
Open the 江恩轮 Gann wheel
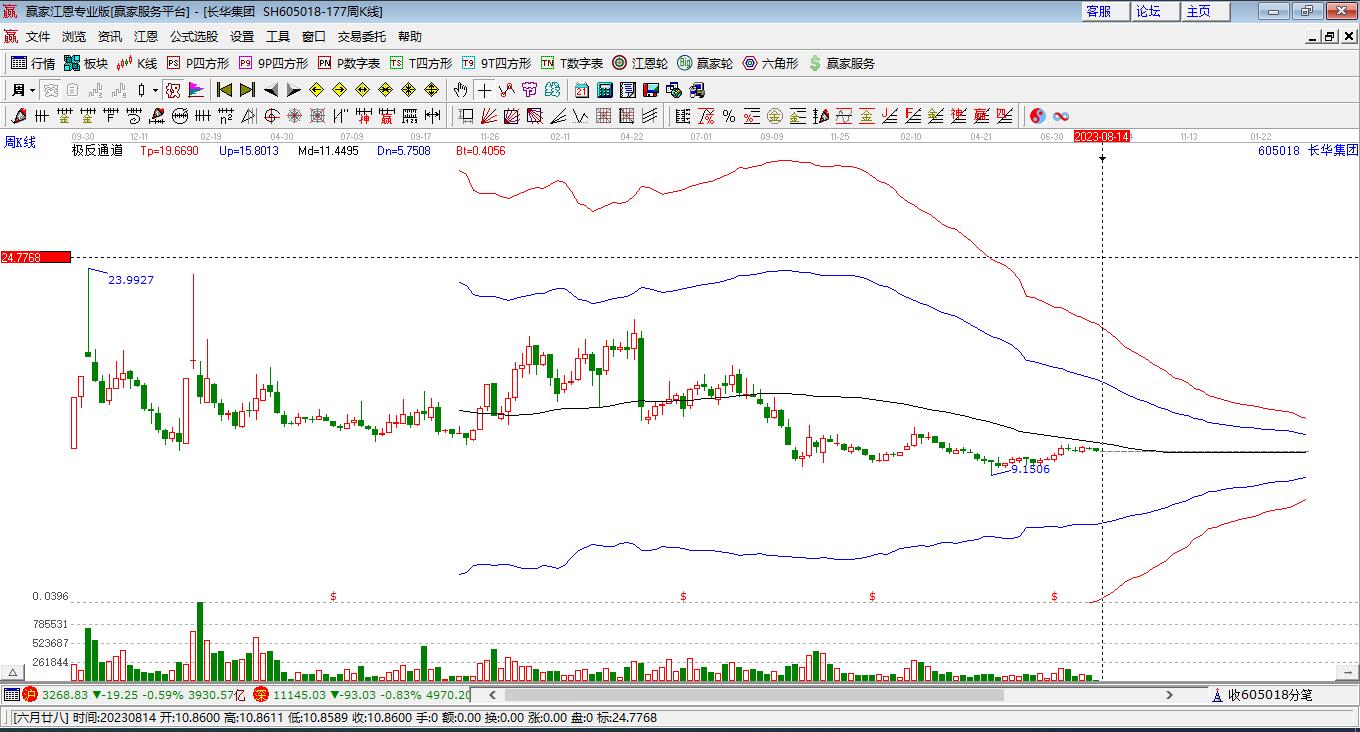pyautogui.click(x=640, y=63)
